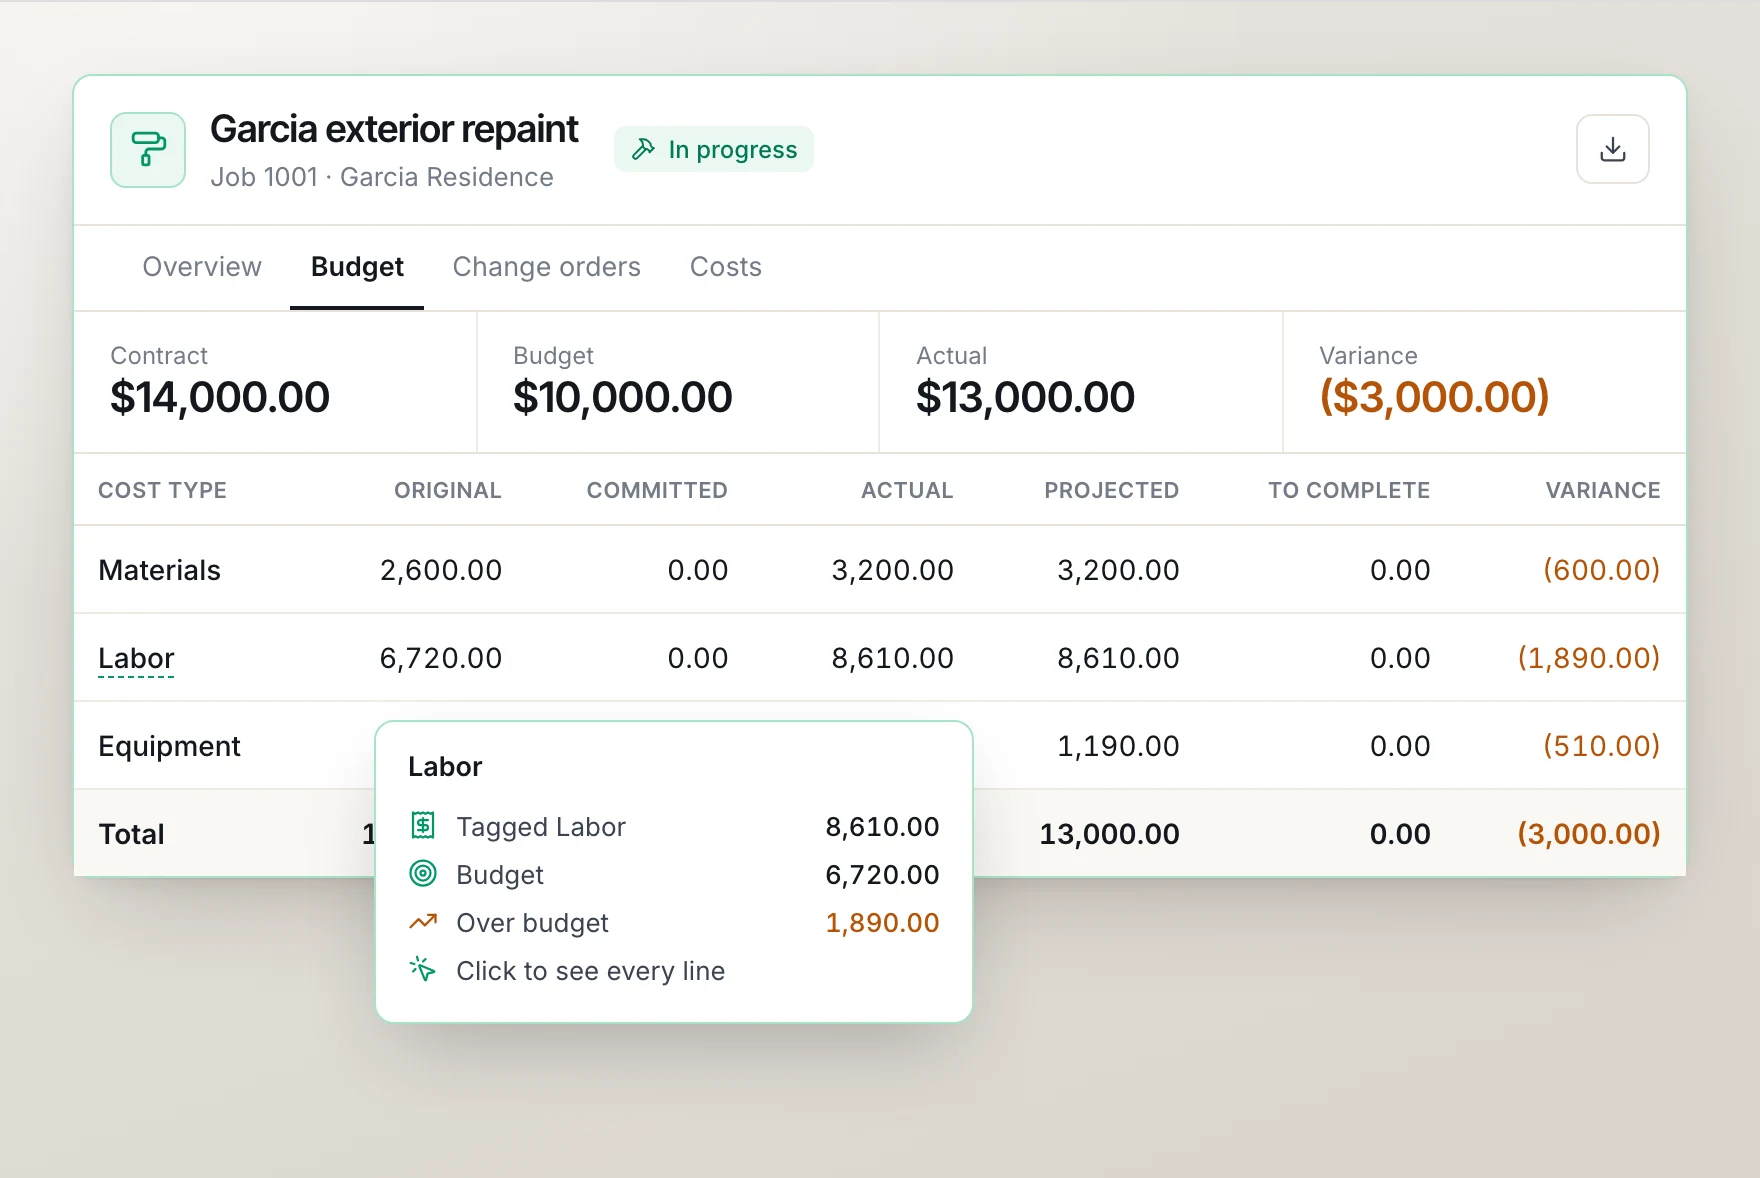Click Materials variance (600.00)

[1601, 570]
